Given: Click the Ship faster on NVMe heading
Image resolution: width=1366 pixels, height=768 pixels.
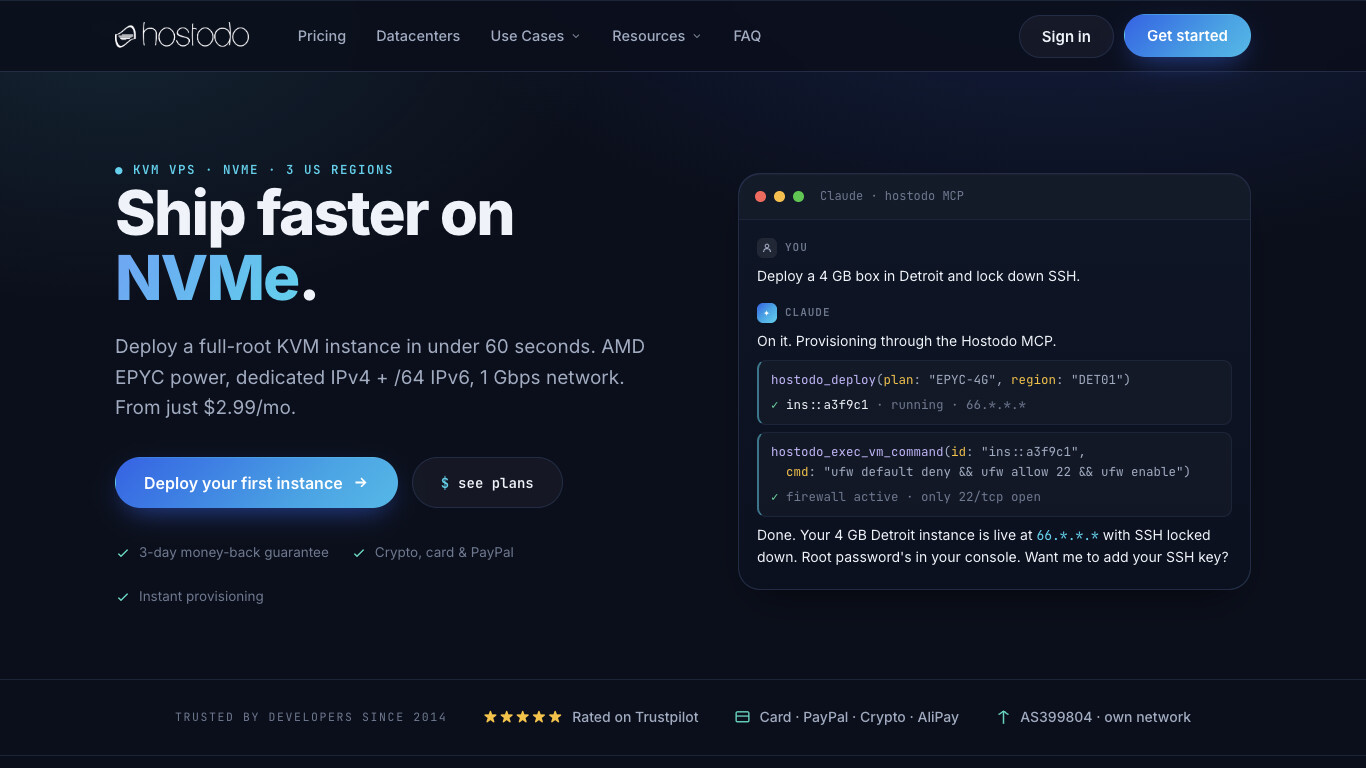Looking at the screenshot, I should [314, 245].
